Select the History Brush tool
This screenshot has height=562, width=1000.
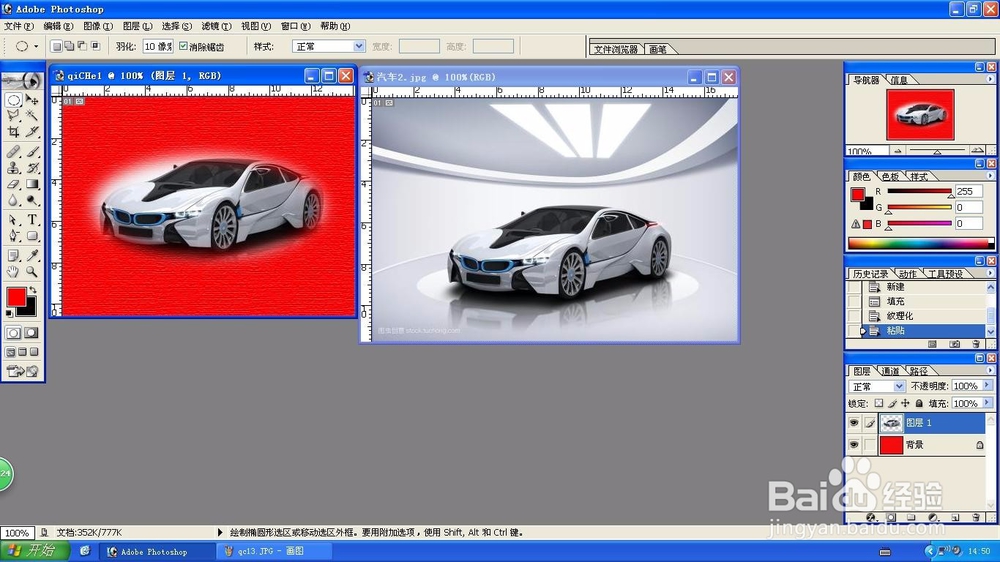pos(32,168)
